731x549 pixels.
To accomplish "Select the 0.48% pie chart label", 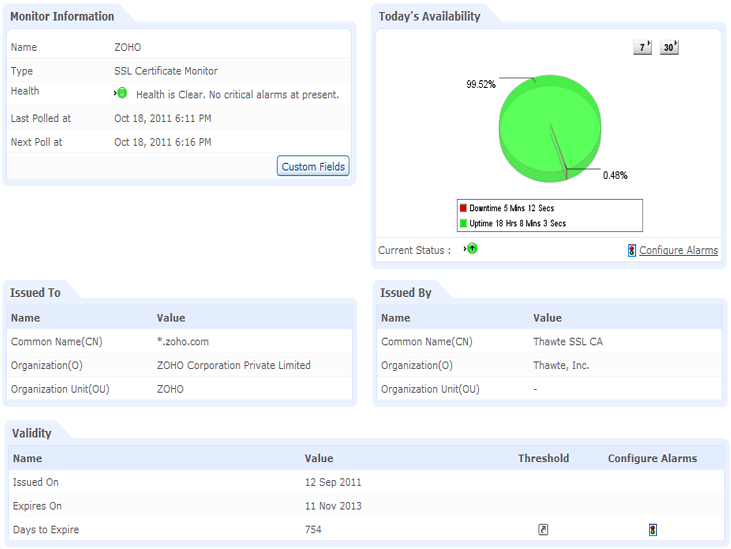I will tap(615, 175).
